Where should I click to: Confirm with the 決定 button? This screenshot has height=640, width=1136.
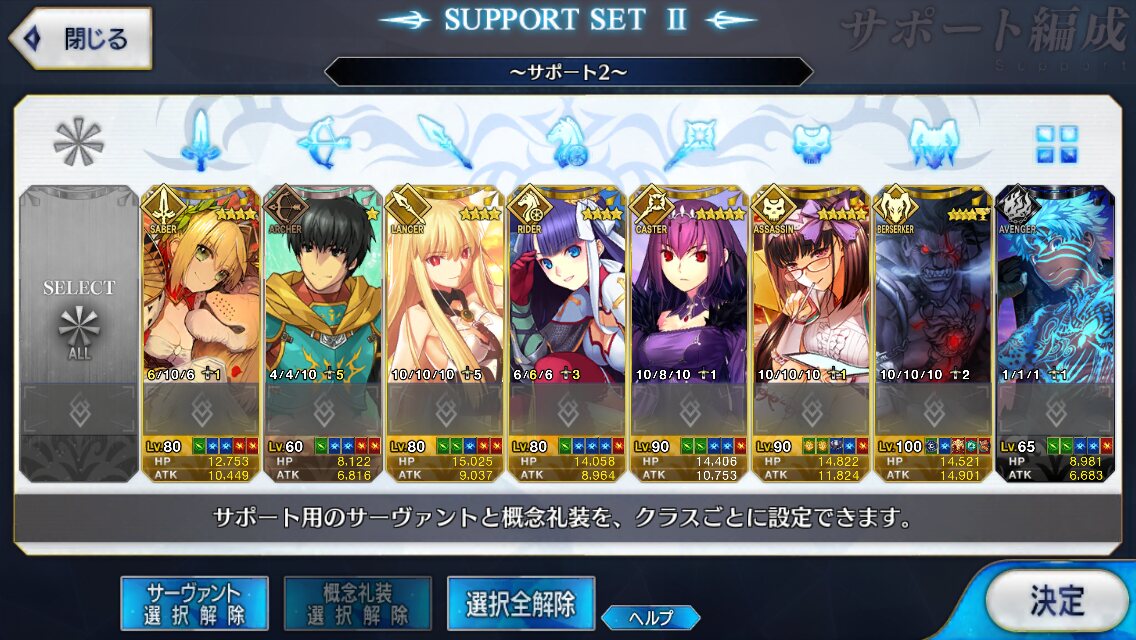click(1056, 601)
